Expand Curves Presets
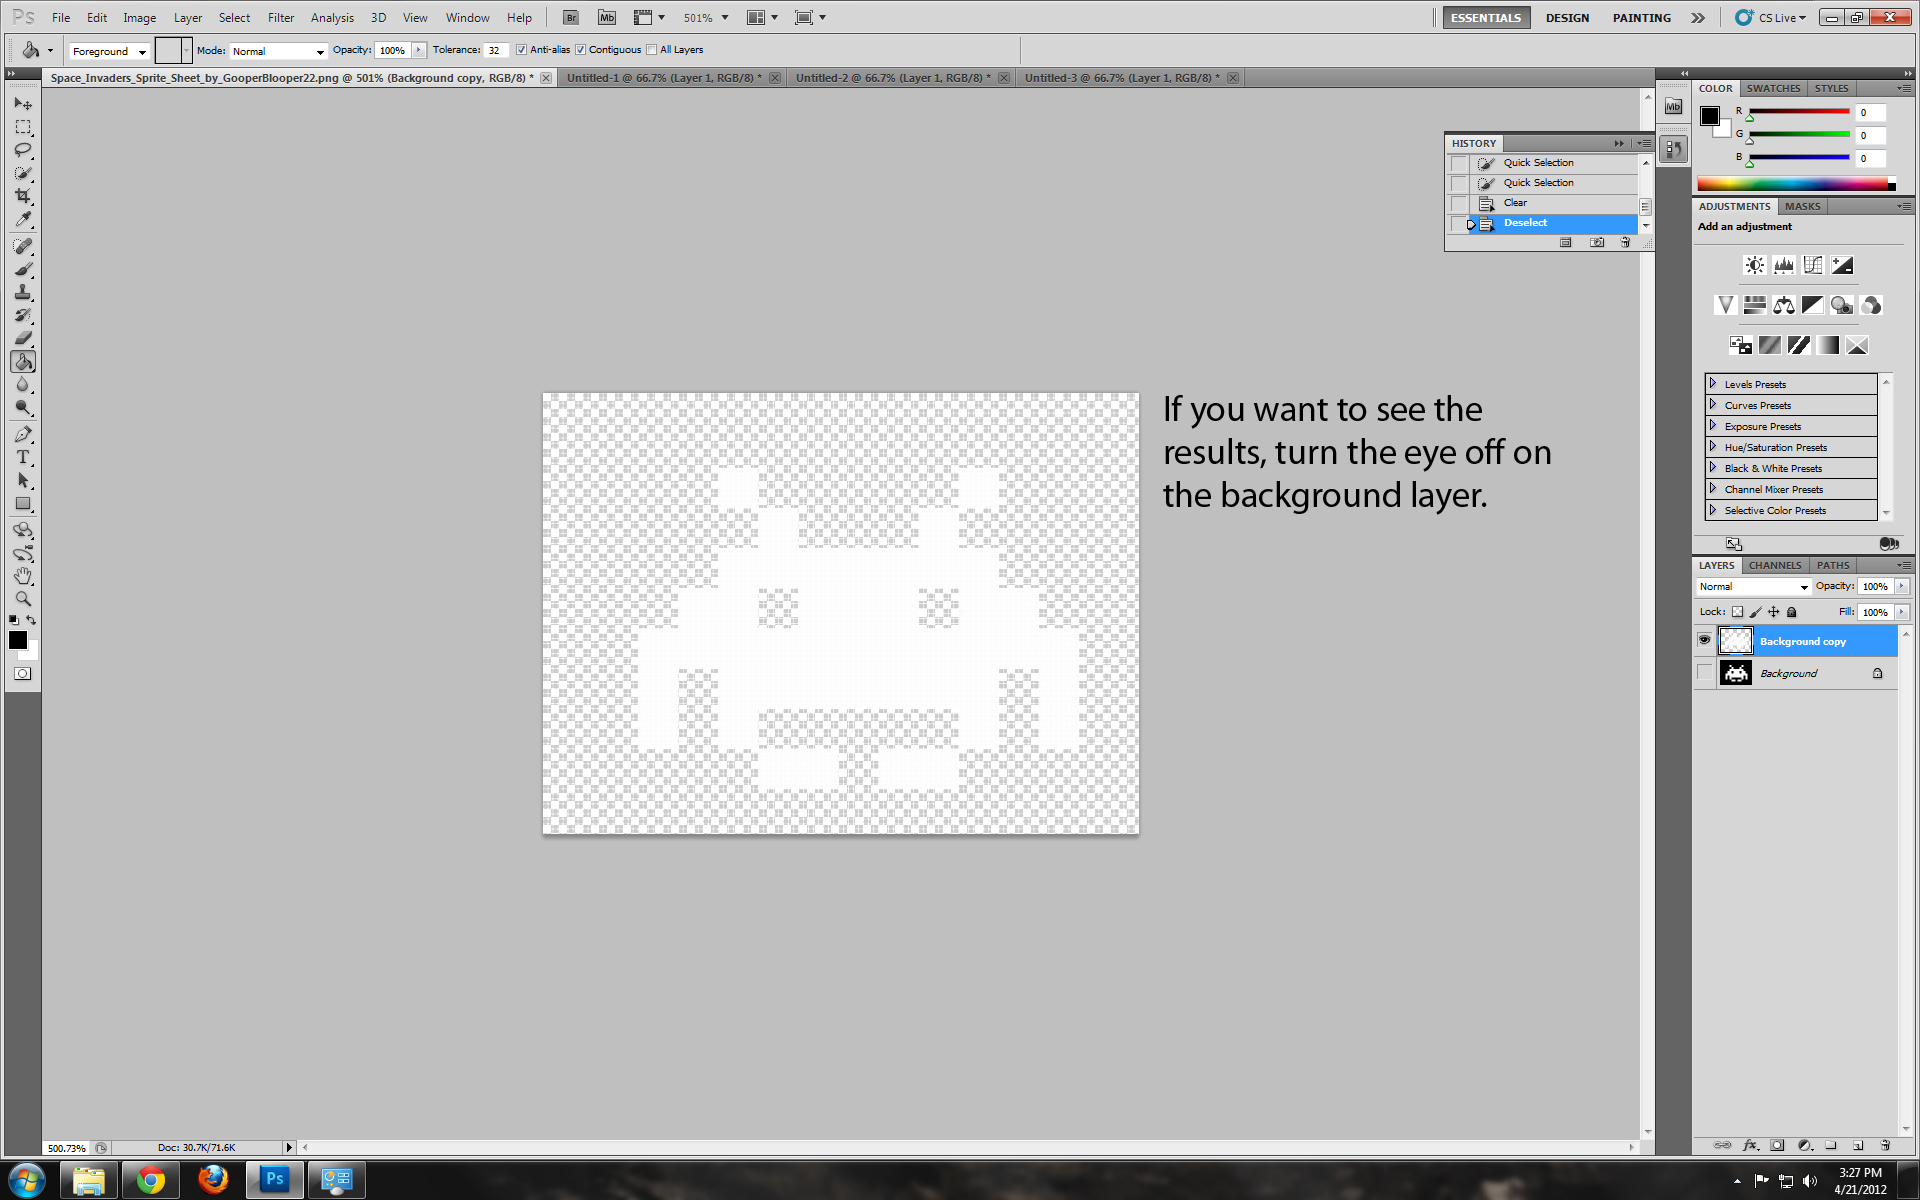 [1713, 405]
